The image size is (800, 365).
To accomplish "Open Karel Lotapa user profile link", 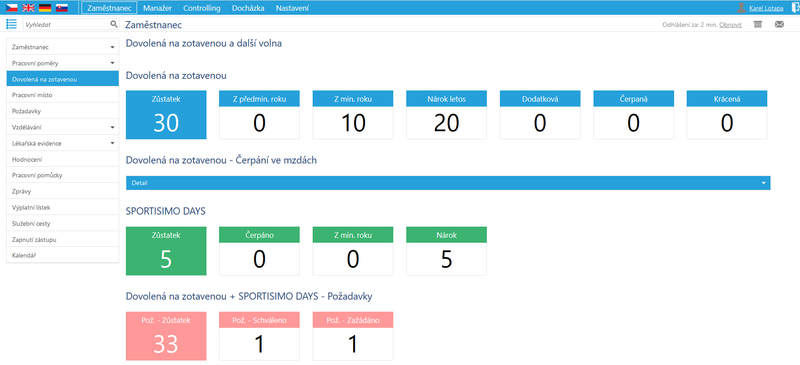I will click(x=767, y=8).
